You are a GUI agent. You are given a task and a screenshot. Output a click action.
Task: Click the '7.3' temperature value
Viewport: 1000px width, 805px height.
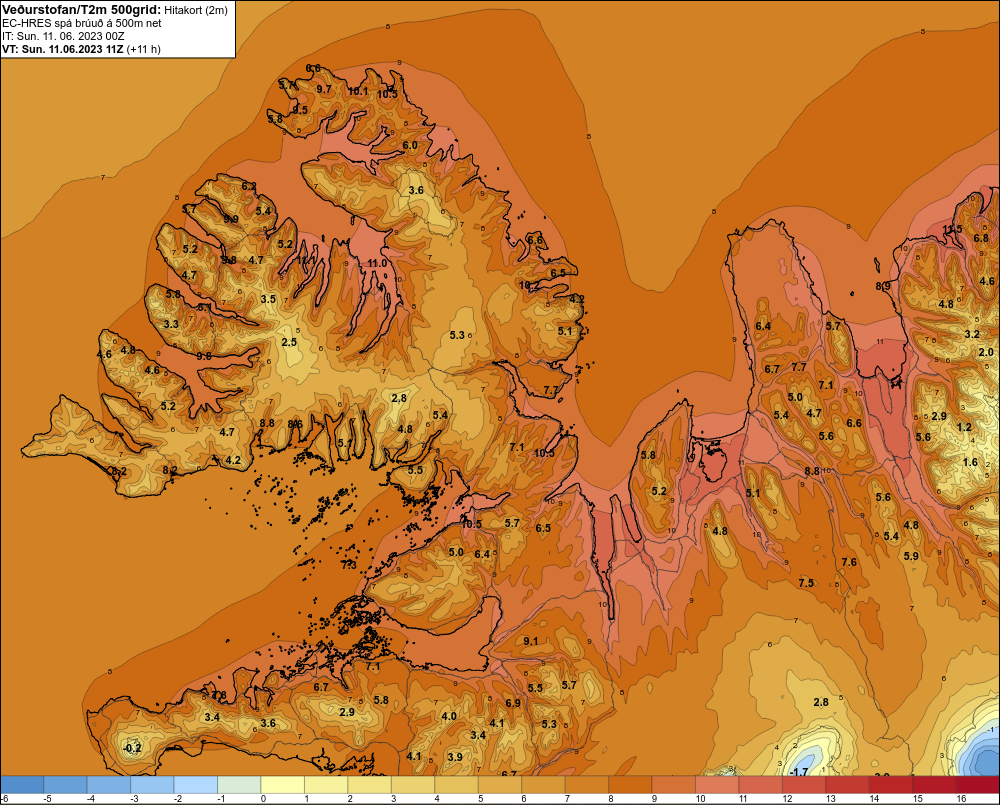(348, 565)
